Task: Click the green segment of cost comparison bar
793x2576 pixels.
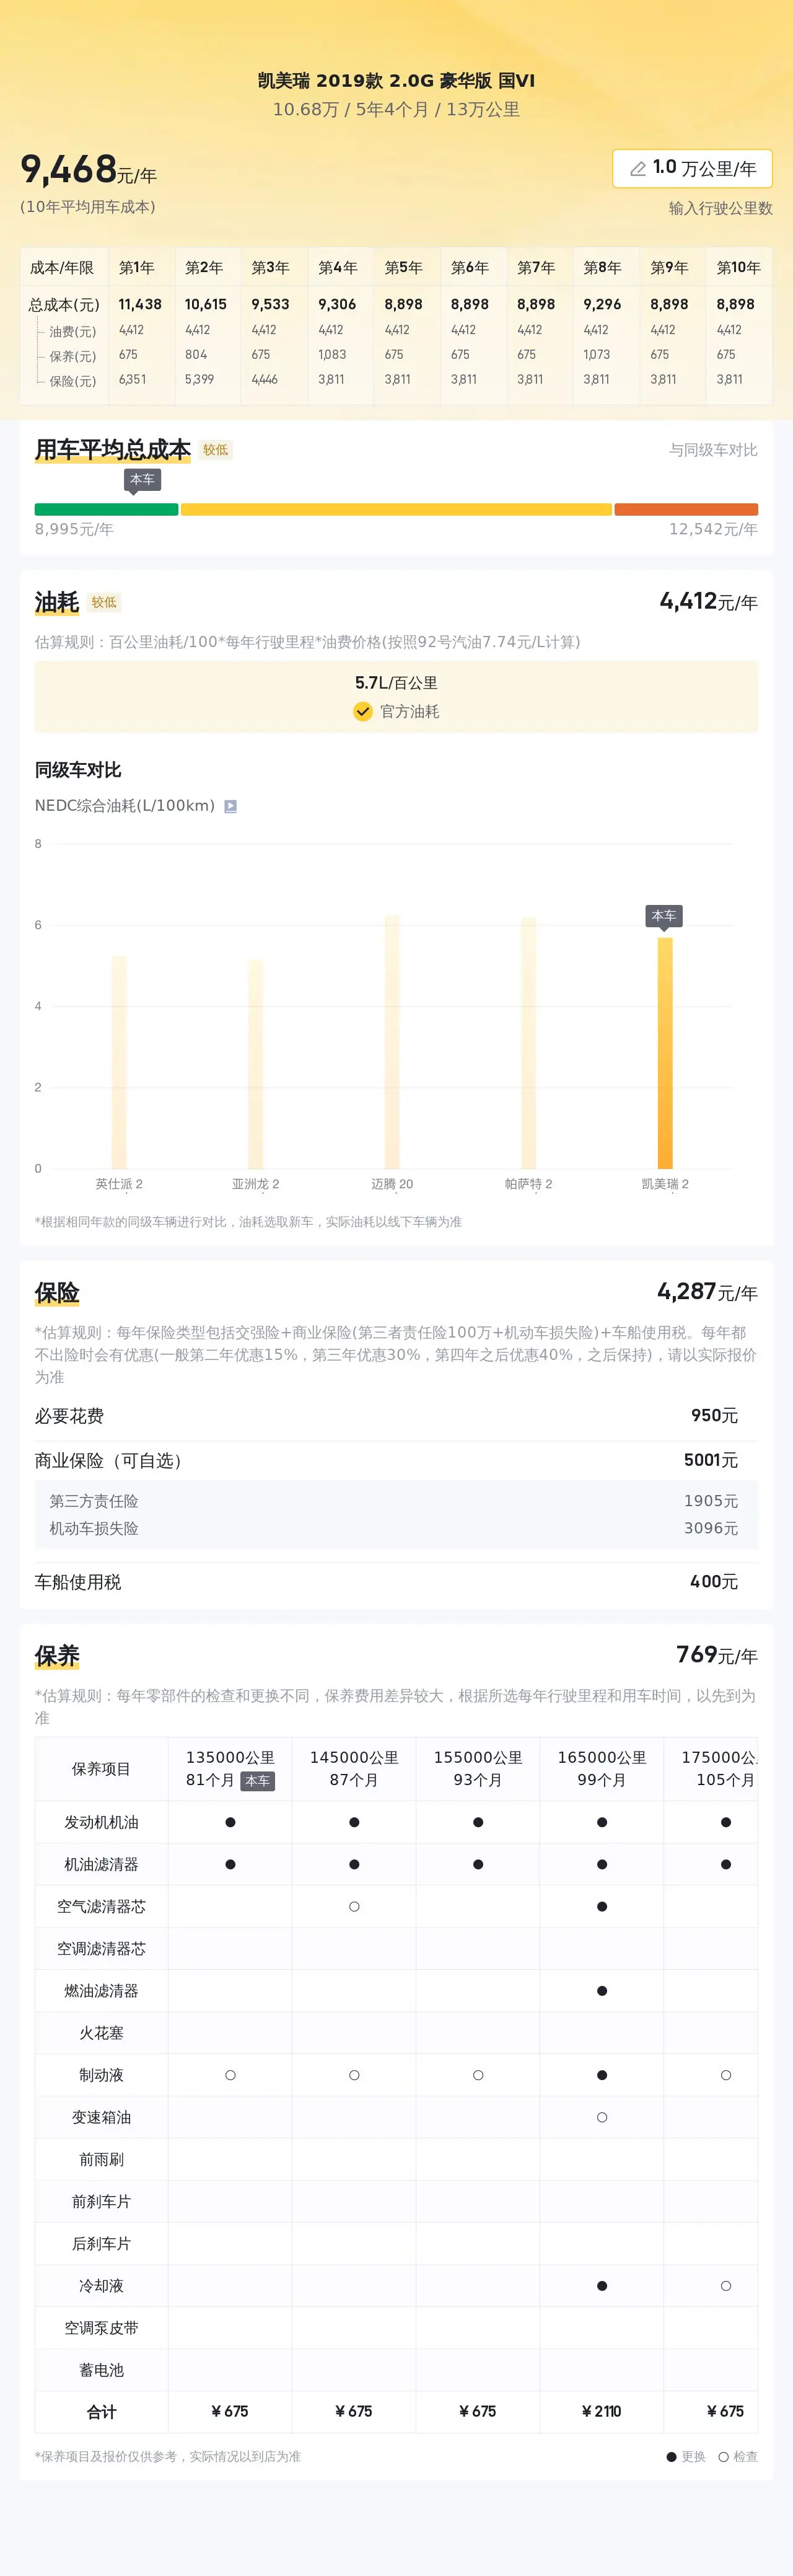Action: point(106,510)
